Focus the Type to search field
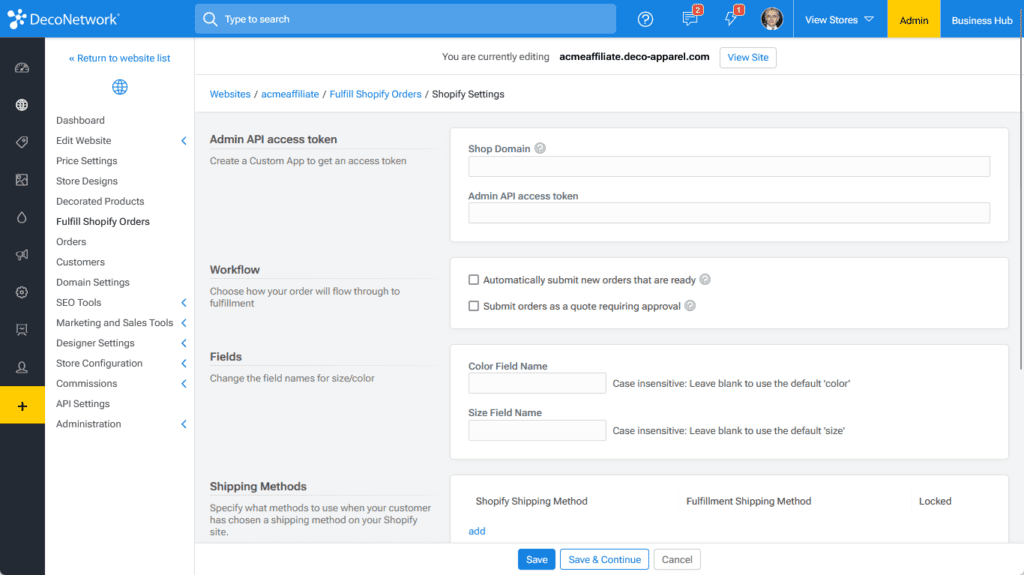The image size is (1024, 575). click(405, 19)
